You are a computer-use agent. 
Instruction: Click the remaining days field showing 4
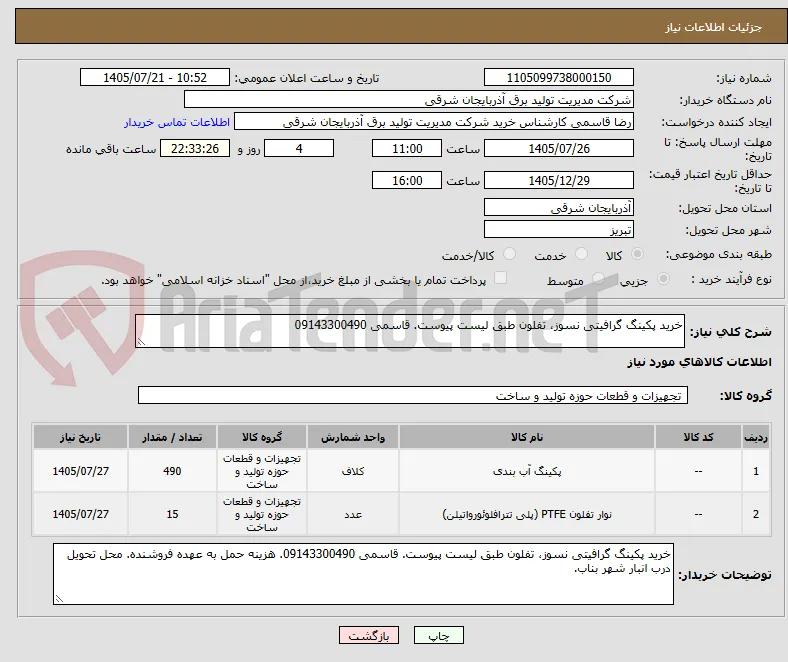pos(299,148)
